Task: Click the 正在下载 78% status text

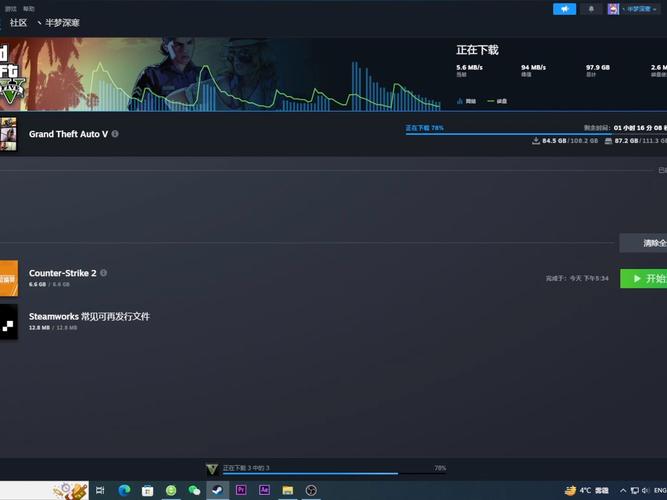Action: click(424, 128)
